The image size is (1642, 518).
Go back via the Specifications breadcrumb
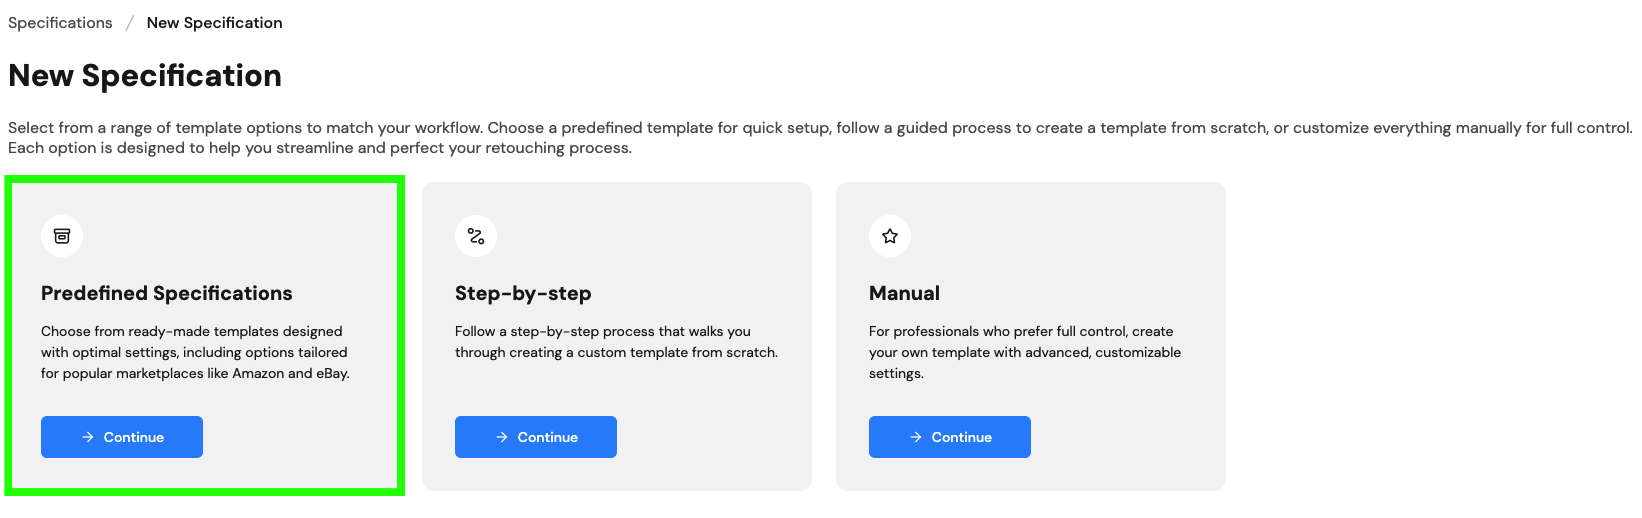click(x=60, y=22)
